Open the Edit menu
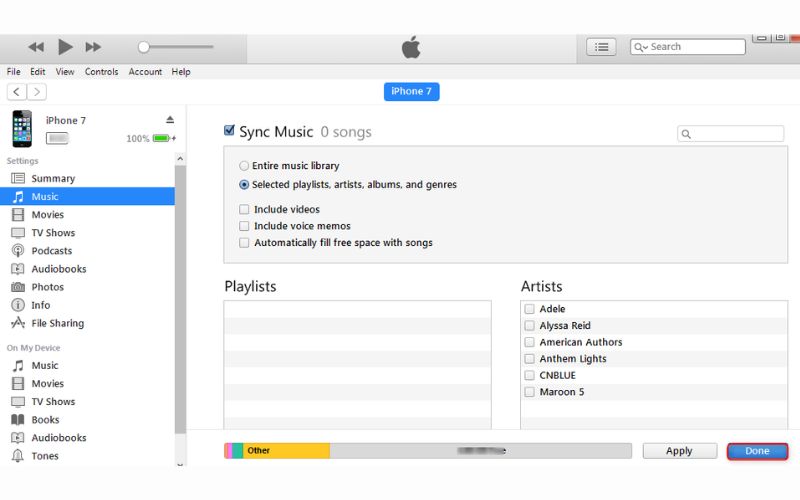This screenshot has height=500, width=800. click(x=38, y=71)
